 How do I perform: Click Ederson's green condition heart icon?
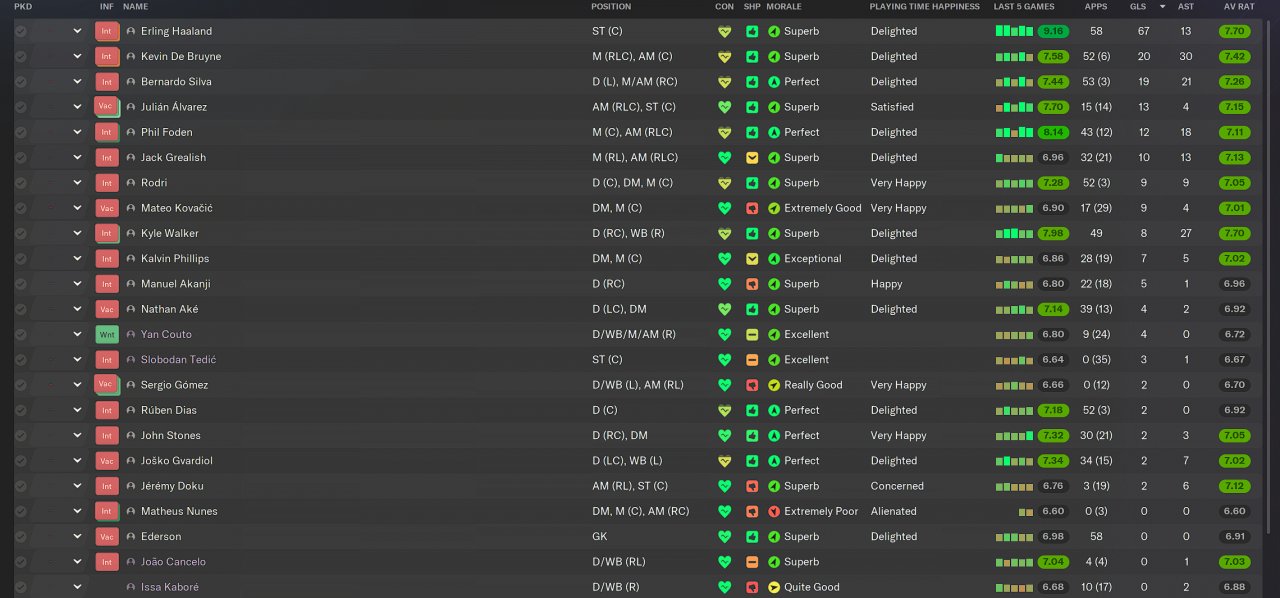pyautogui.click(x=725, y=536)
